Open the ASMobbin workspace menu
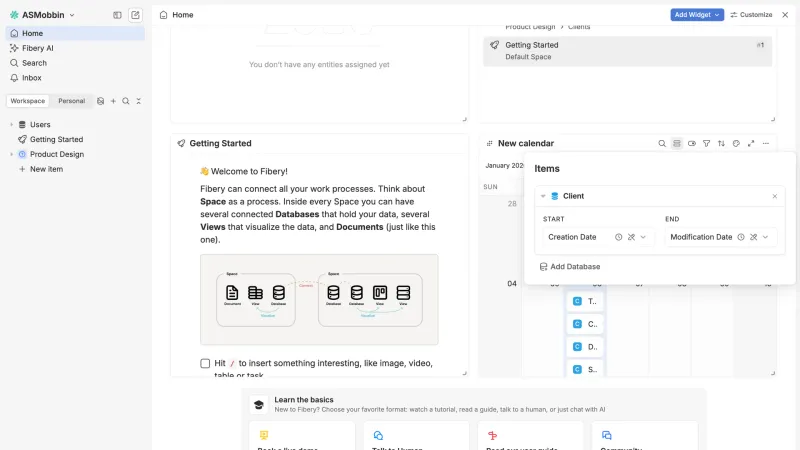 [42, 15]
